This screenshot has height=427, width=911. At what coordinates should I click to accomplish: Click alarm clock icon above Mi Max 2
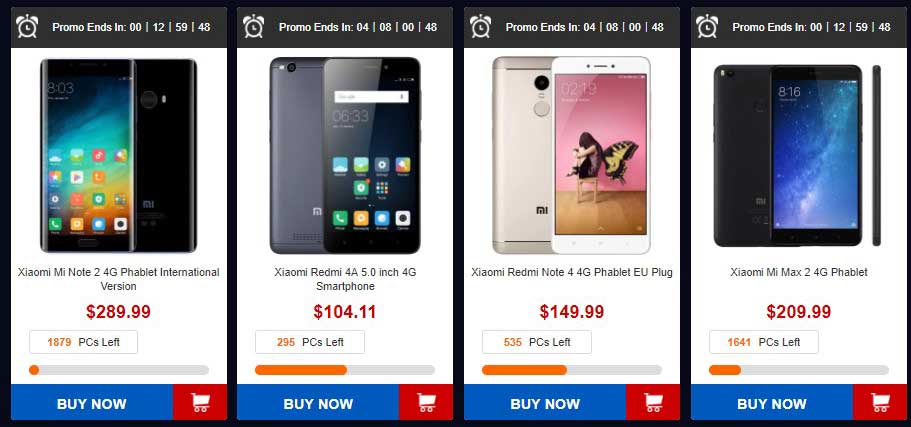click(x=707, y=27)
